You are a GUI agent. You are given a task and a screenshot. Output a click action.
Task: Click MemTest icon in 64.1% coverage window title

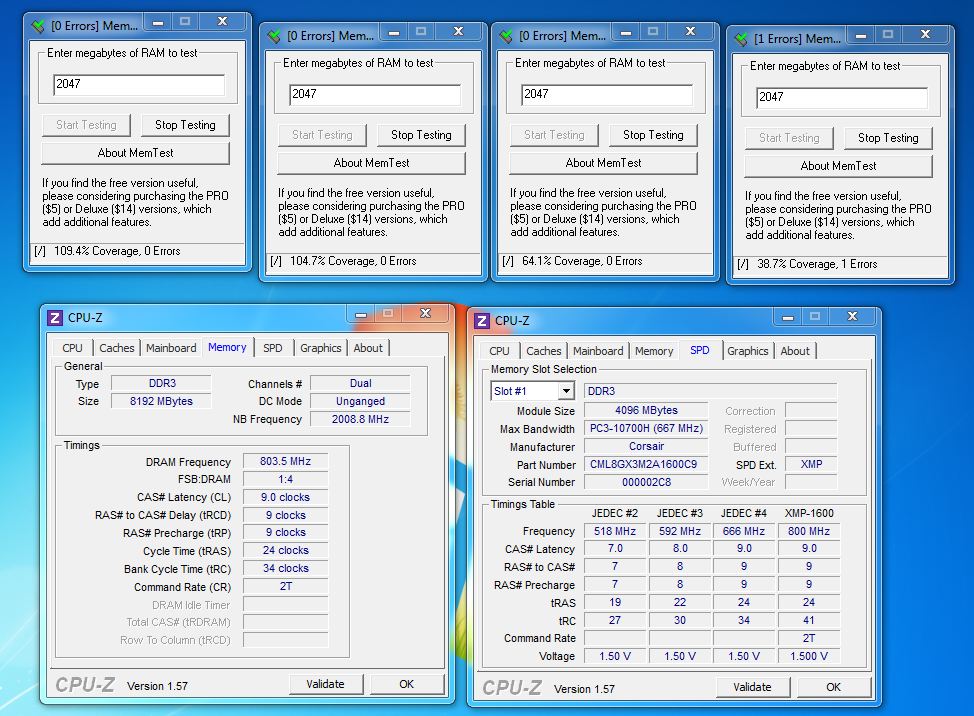tap(506, 35)
